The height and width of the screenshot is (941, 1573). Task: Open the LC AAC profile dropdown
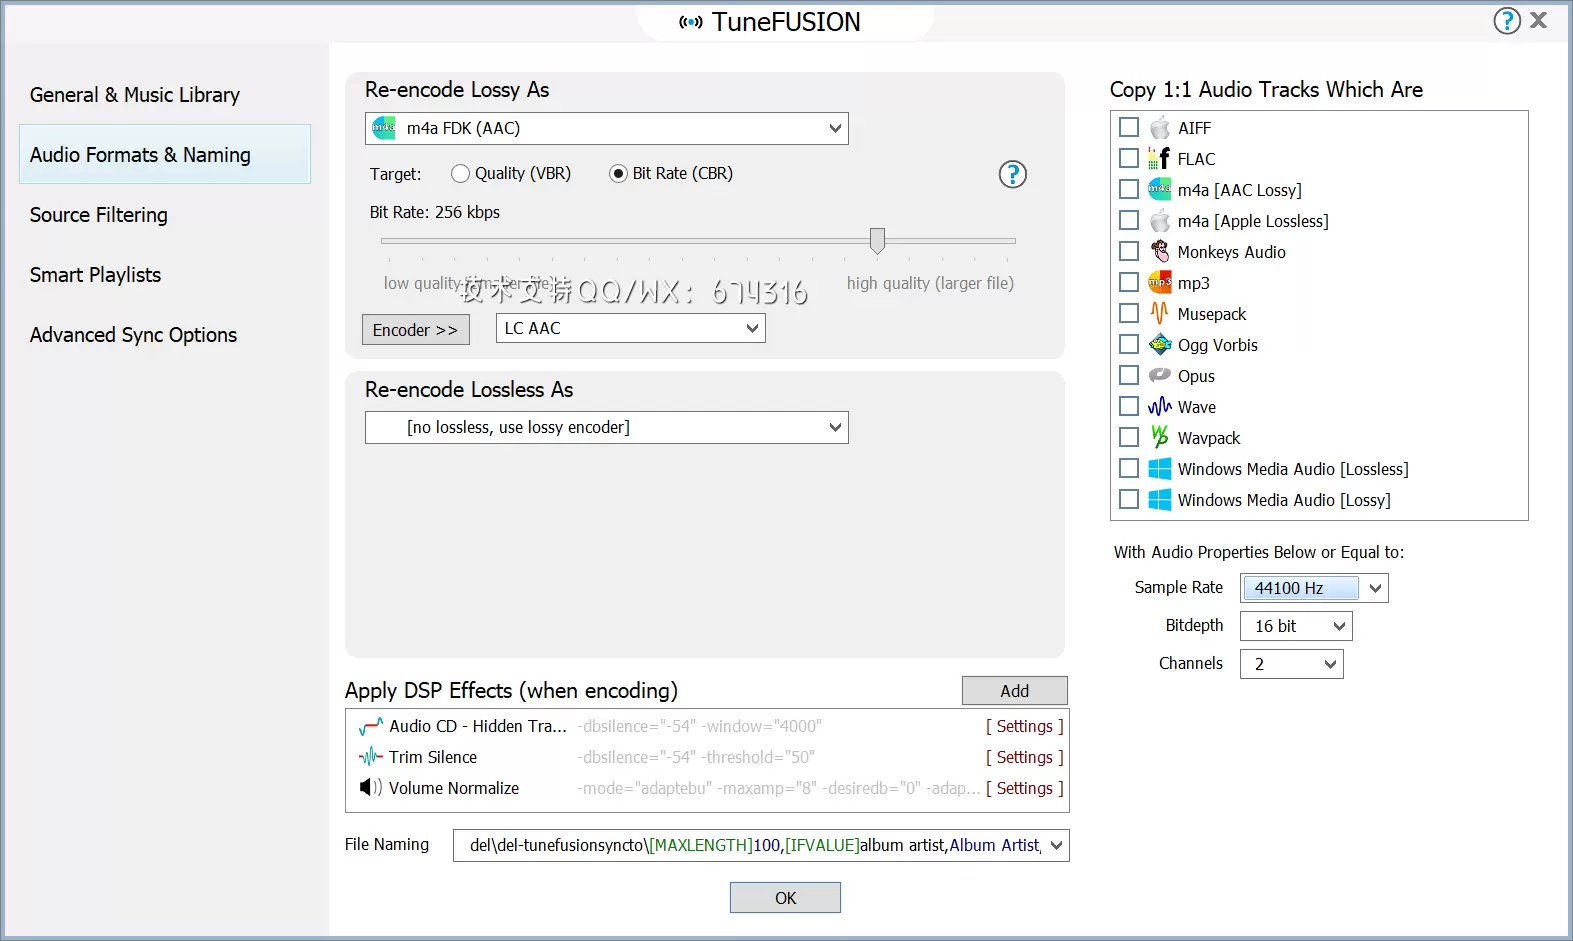(x=631, y=328)
